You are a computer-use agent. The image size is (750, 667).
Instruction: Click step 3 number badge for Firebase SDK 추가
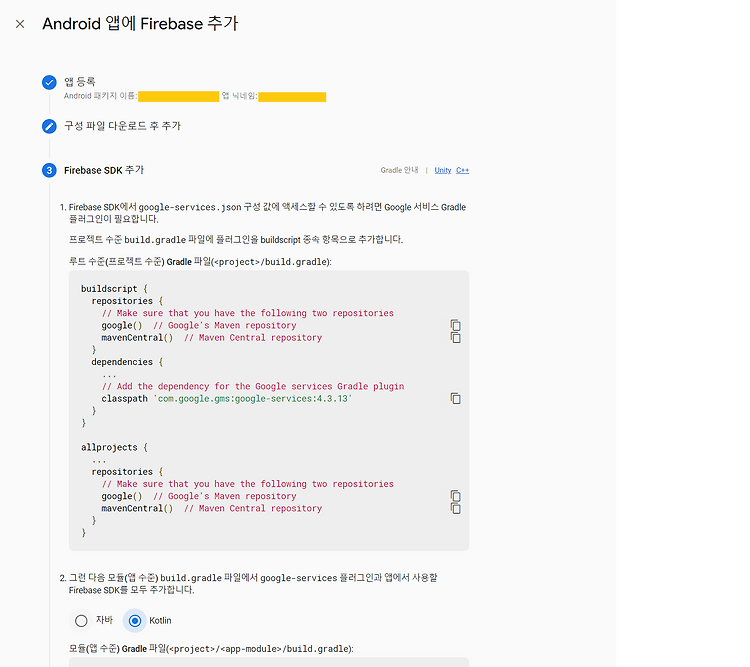click(49, 170)
